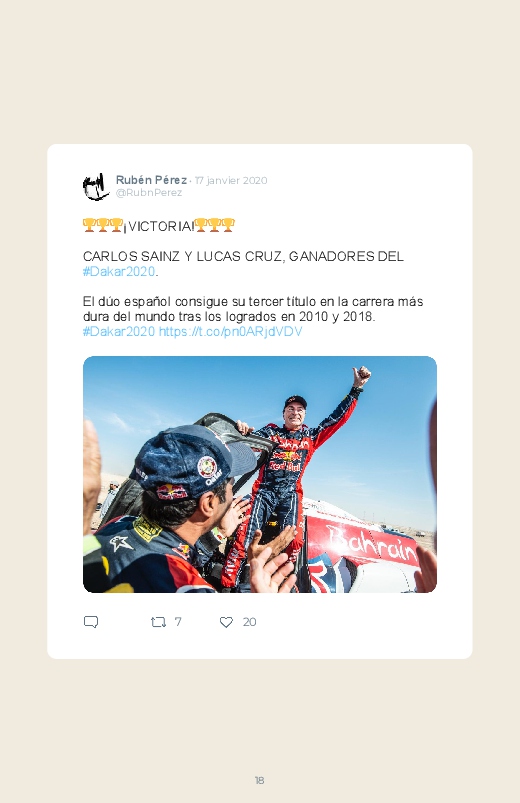This screenshot has height=803, width=520.
Task: Open #Dakar2020 hashtag after GANADORES DEL
Action: (x=119, y=271)
